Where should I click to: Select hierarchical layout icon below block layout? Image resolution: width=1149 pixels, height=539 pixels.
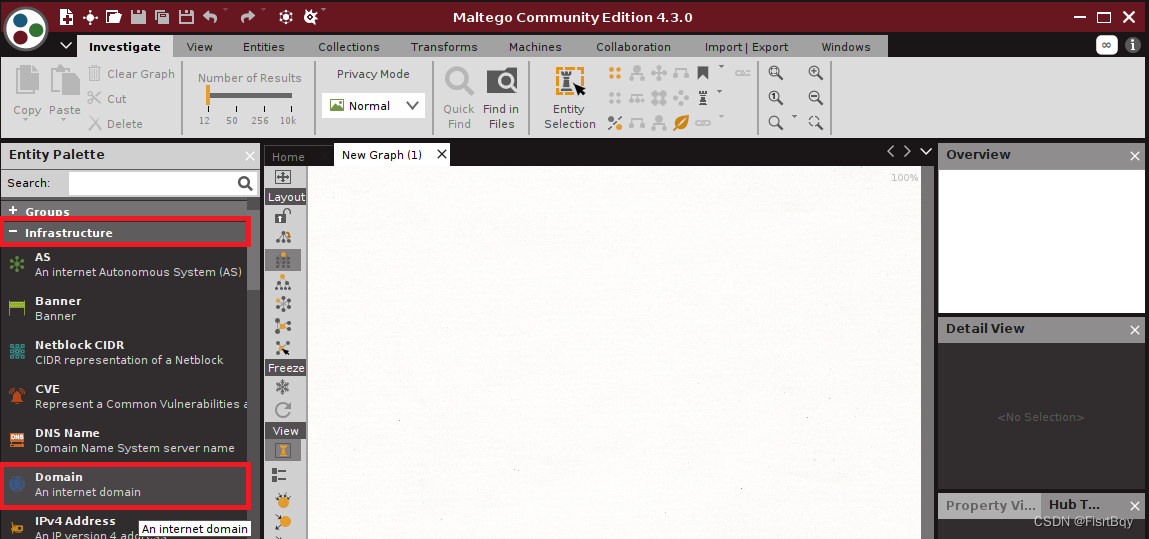(x=283, y=282)
